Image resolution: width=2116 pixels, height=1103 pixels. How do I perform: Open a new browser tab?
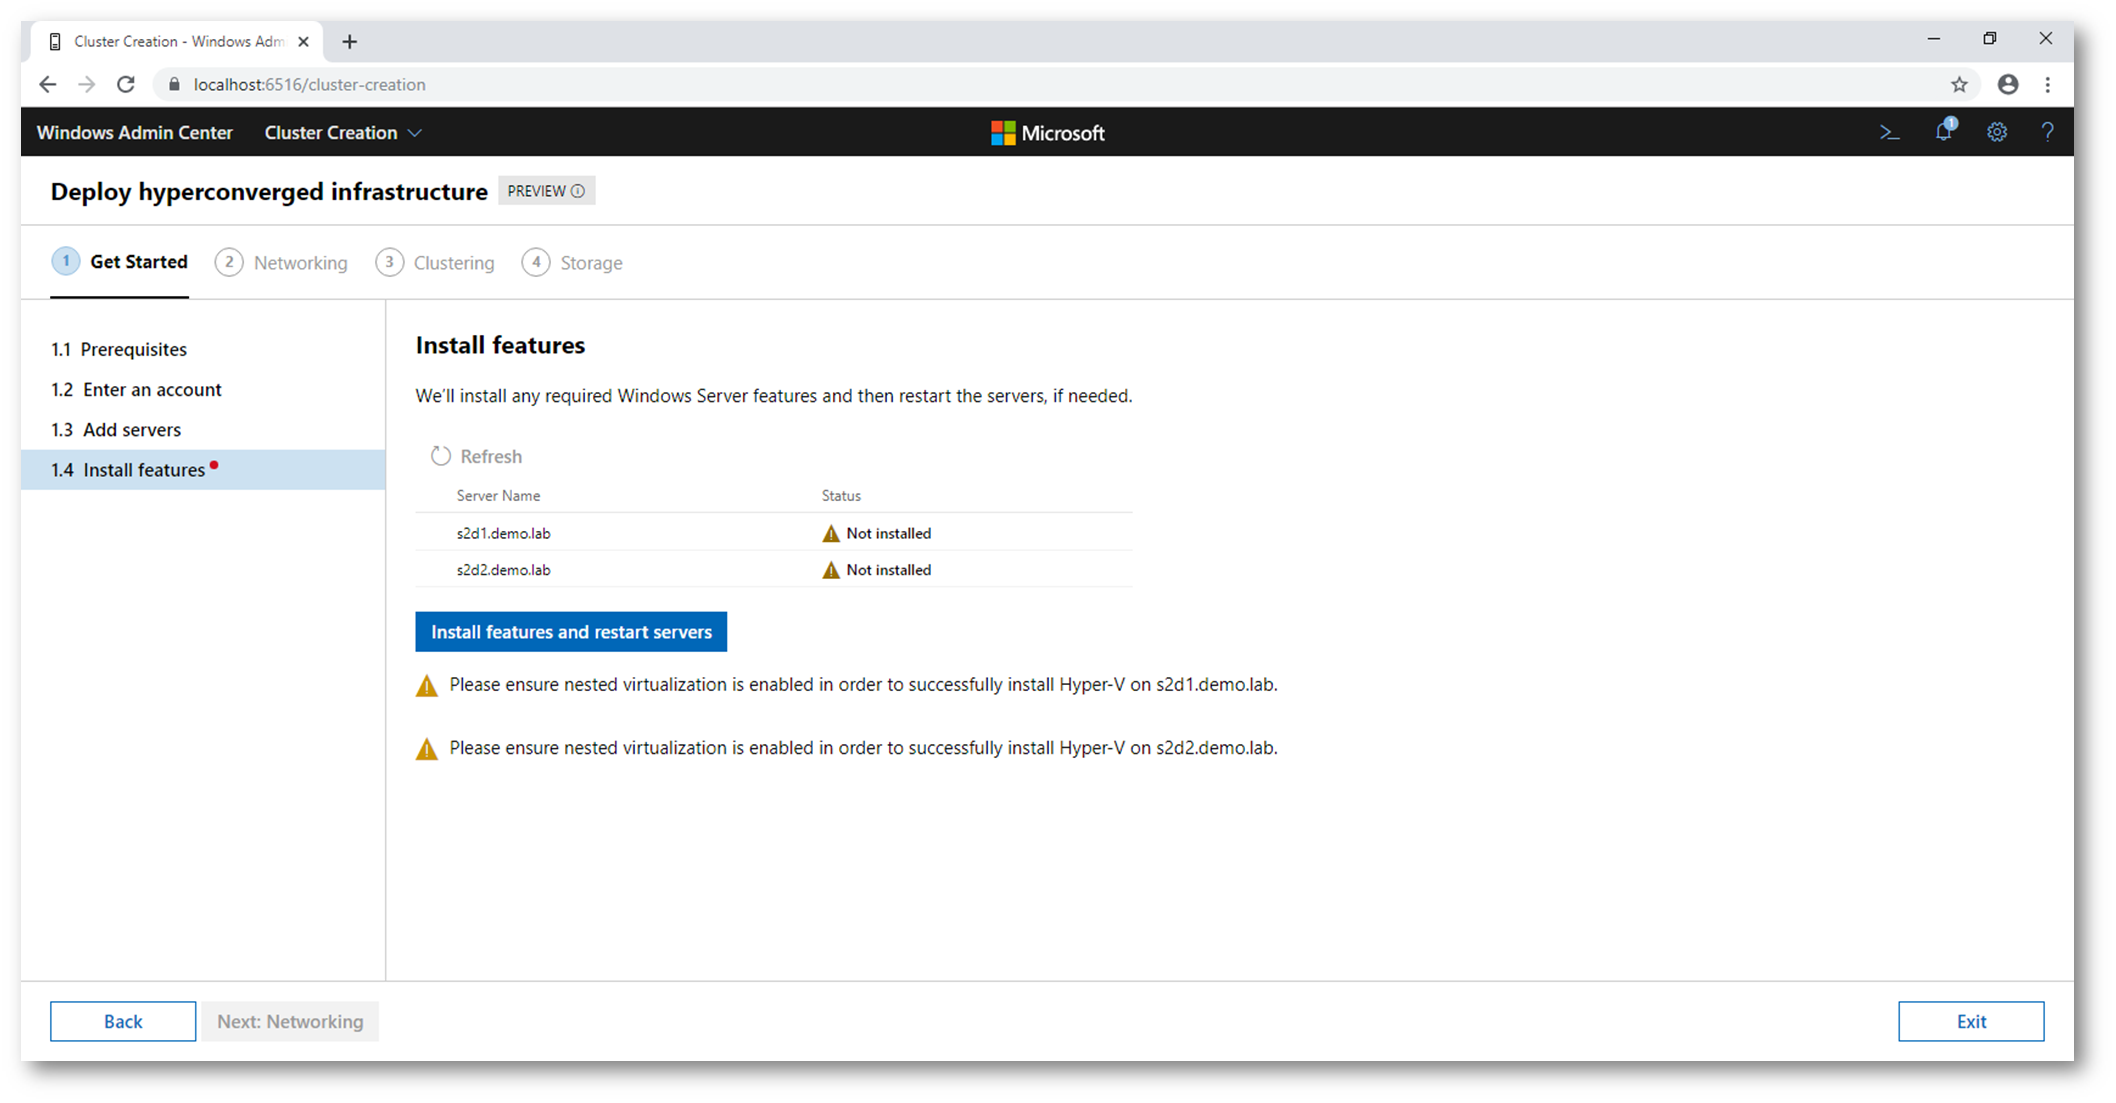(x=349, y=41)
